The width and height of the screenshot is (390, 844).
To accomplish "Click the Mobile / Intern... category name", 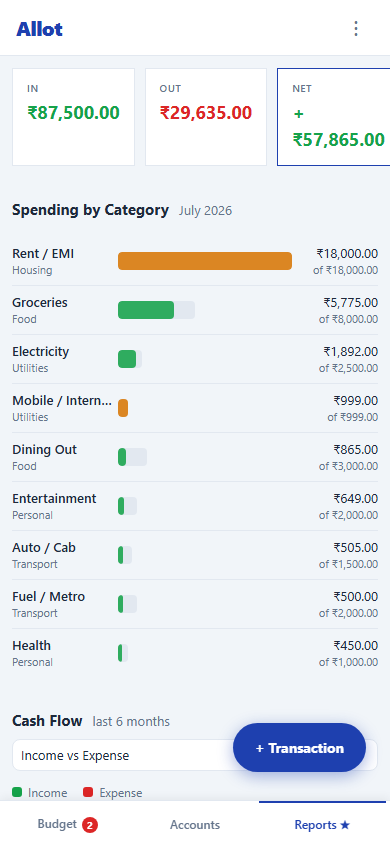I will point(62,400).
